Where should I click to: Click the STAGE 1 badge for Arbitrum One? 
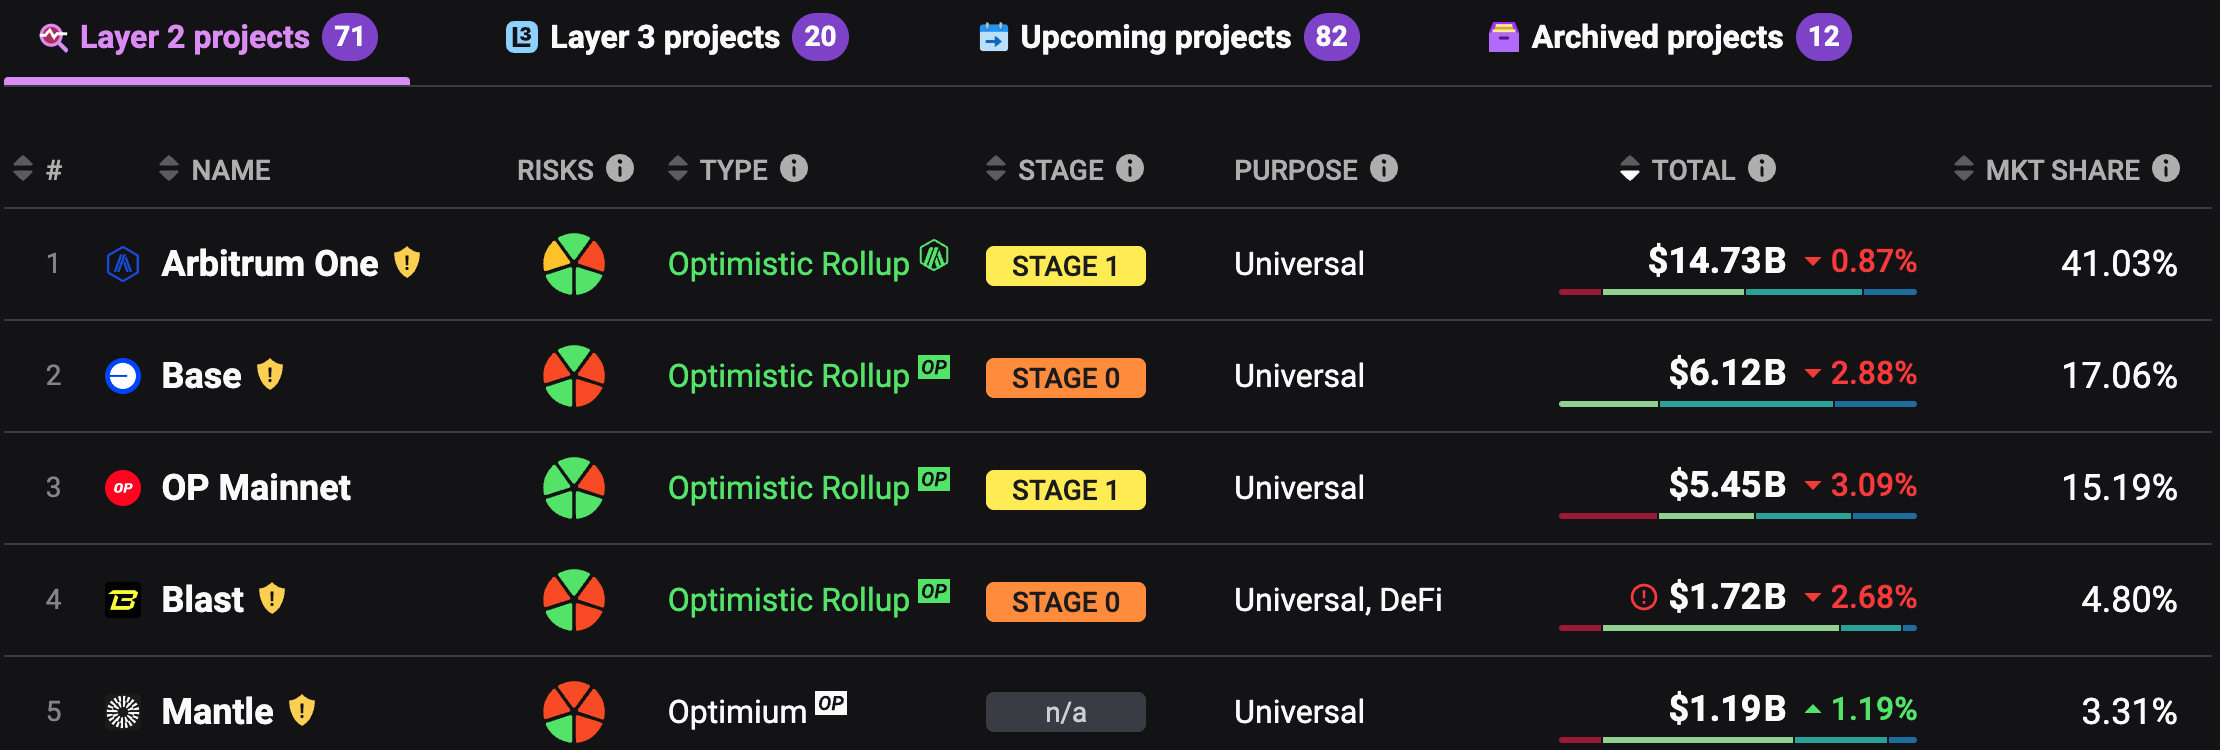click(1065, 266)
